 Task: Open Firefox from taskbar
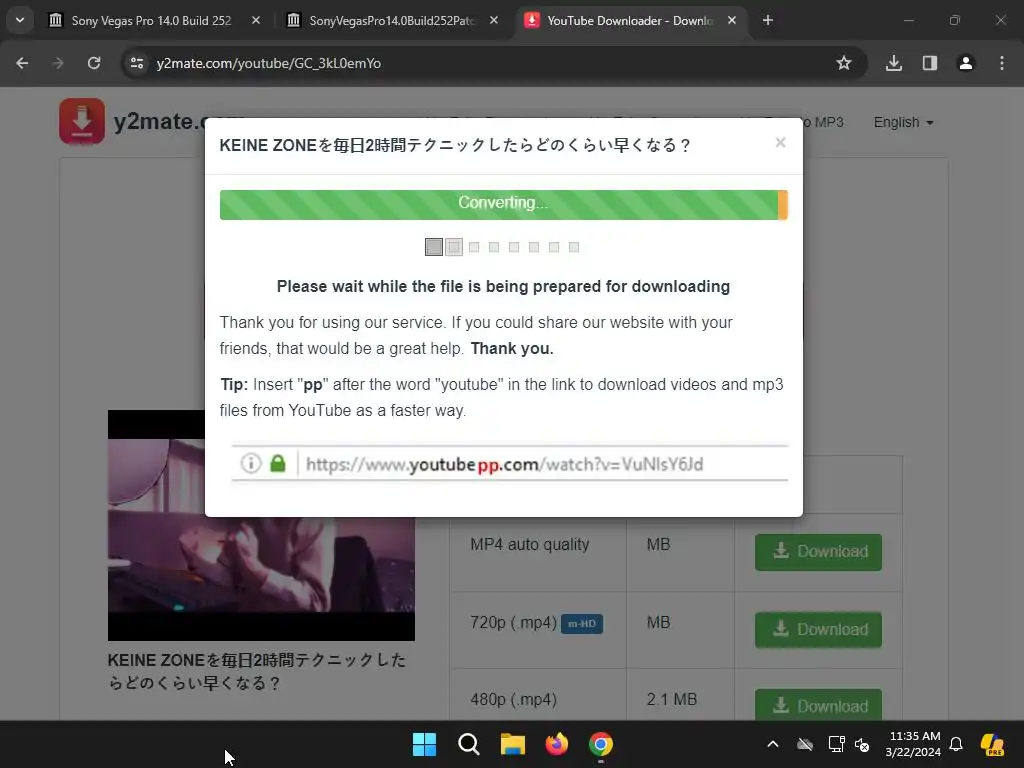[x=556, y=744]
